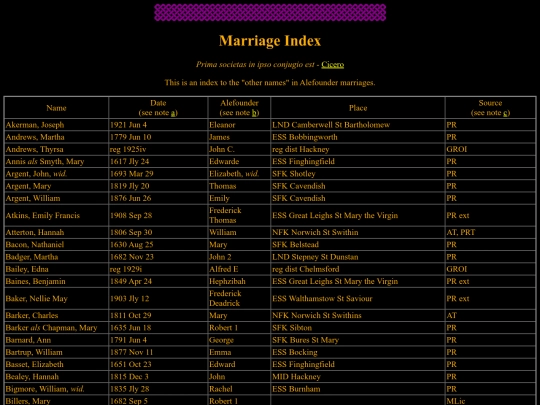Follow the note c link in Source header
The width and height of the screenshot is (540, 405).
coord(505,113)
